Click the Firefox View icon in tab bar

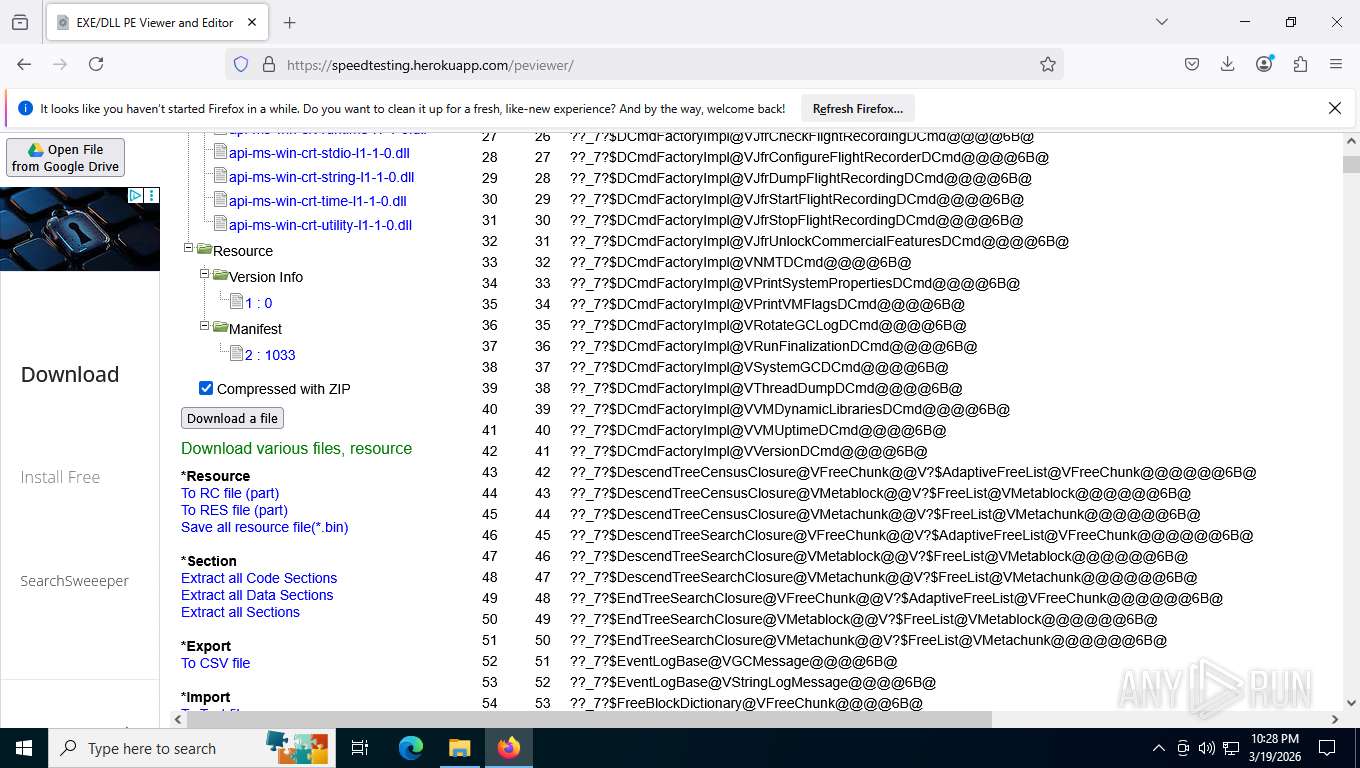20,22
